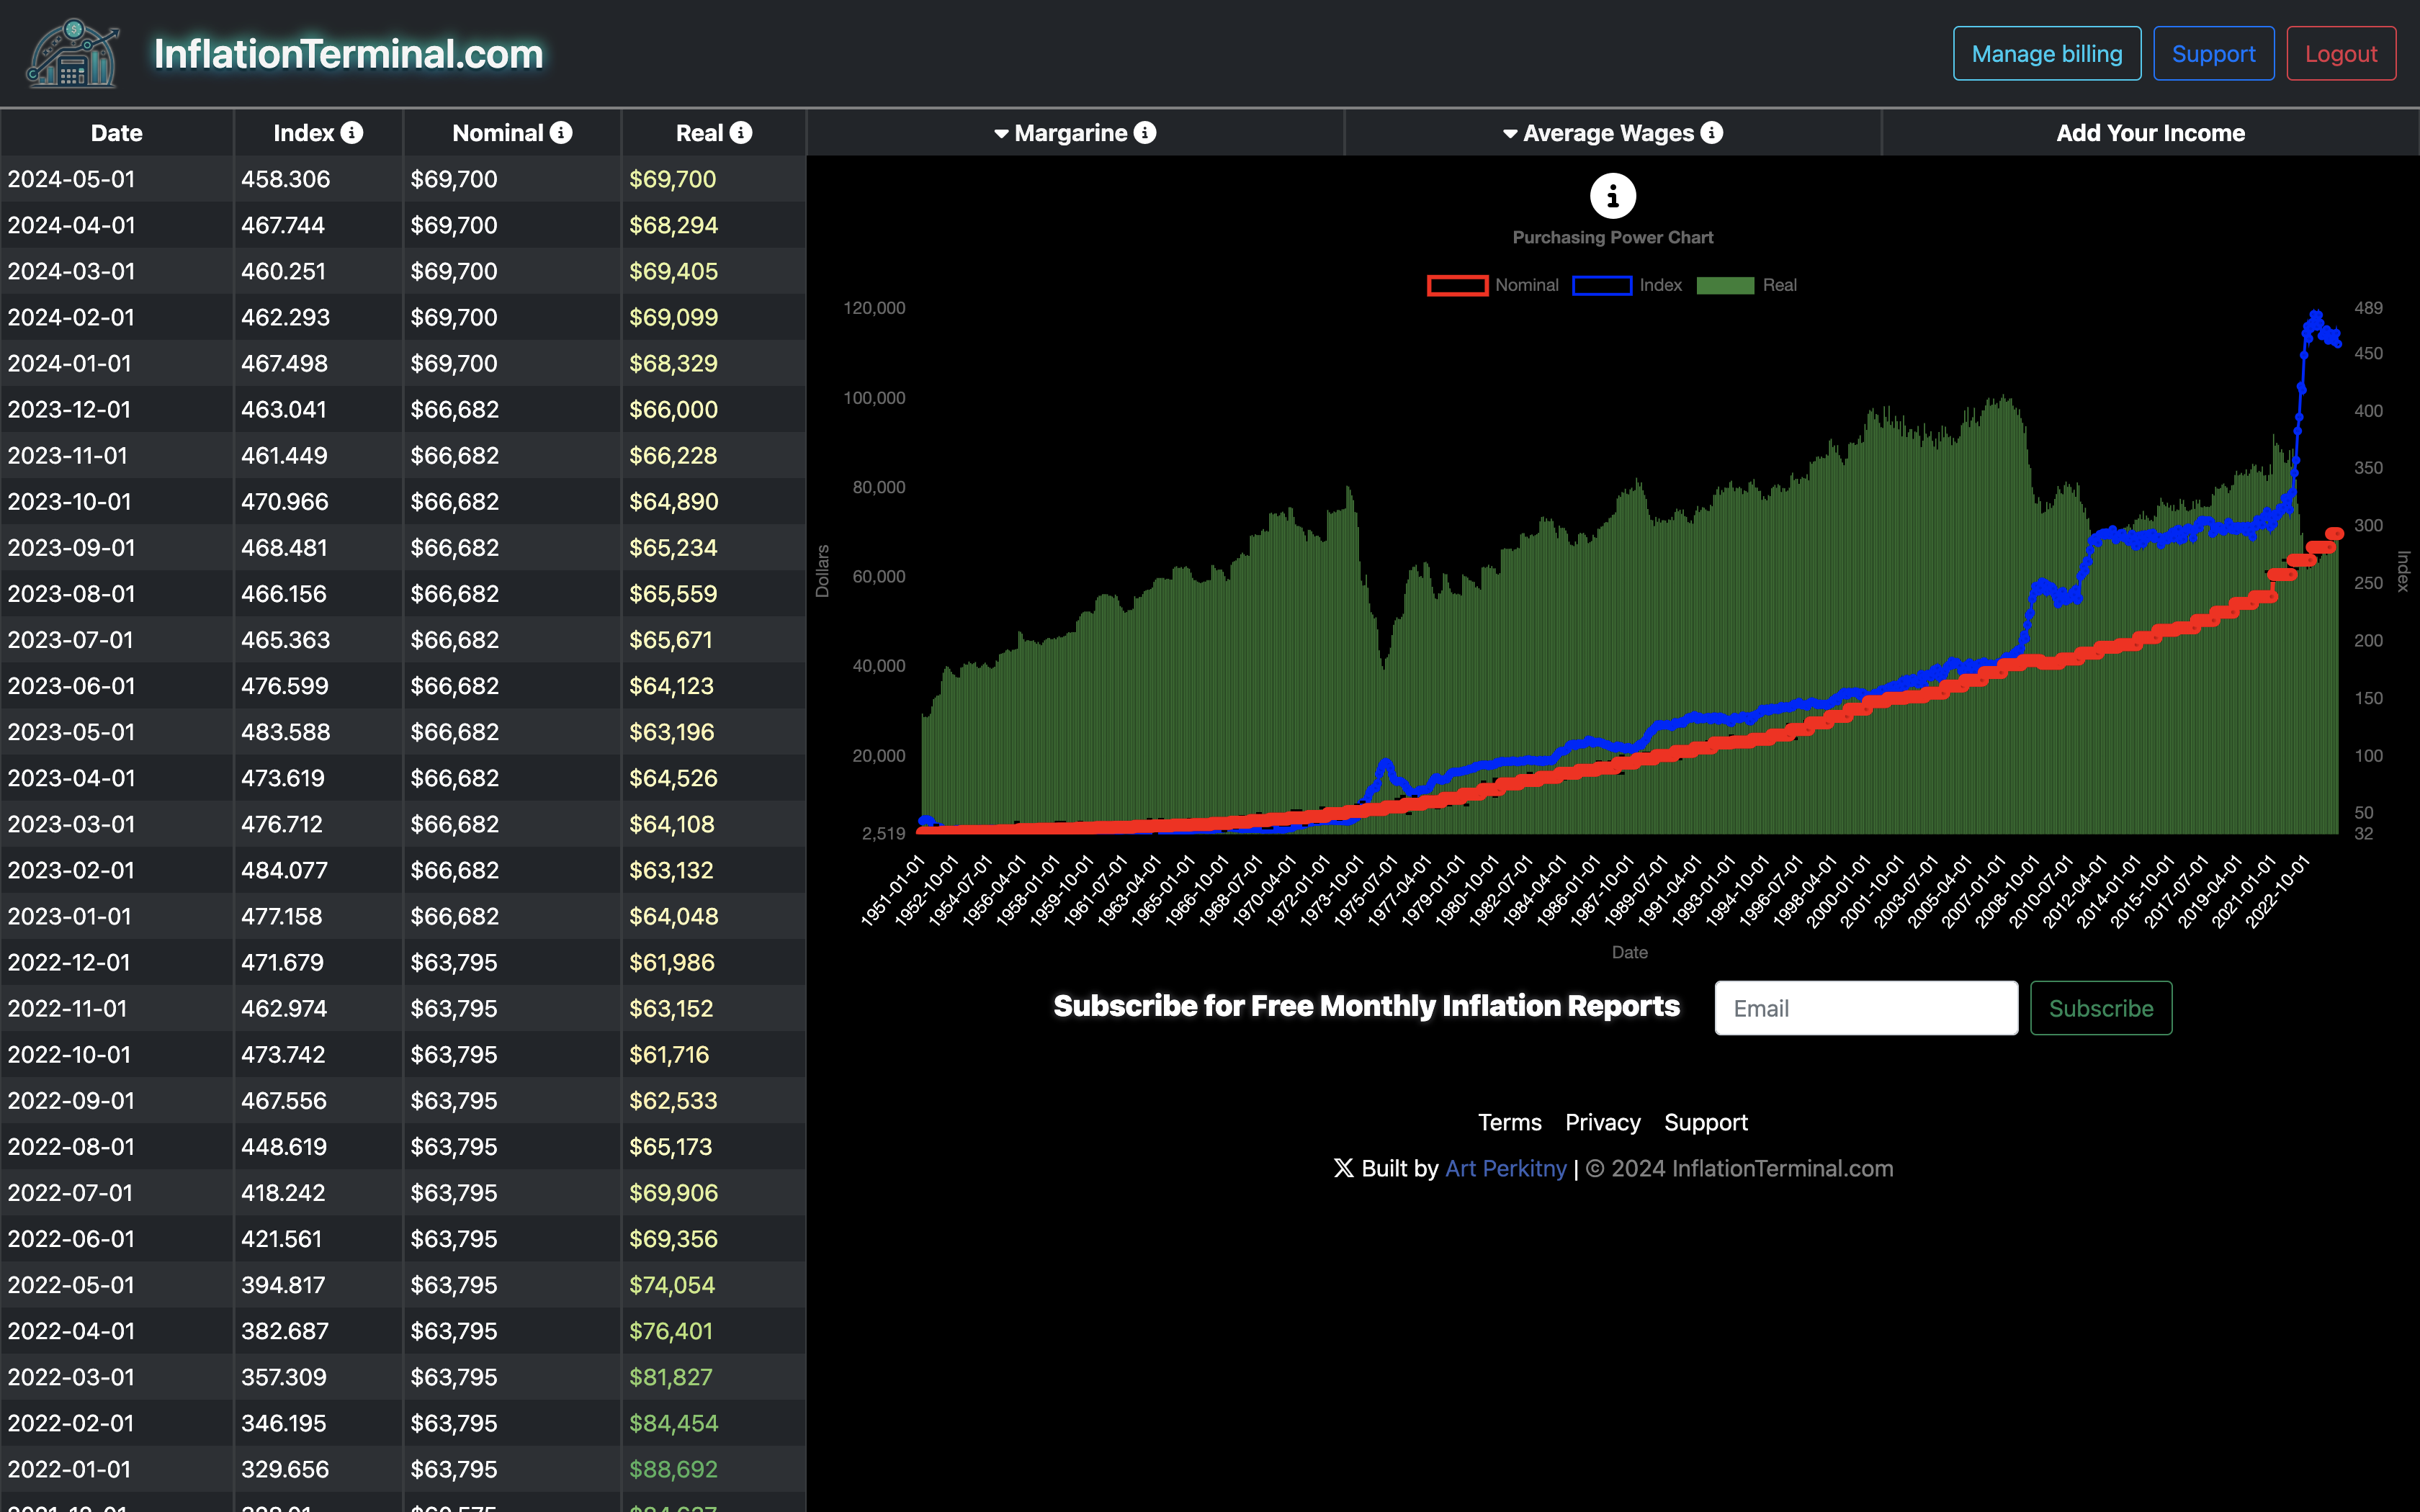2420x1512 pixels.
Task: Click the 2008-10-01 axis date label
Action: [x=2006, y=892]
